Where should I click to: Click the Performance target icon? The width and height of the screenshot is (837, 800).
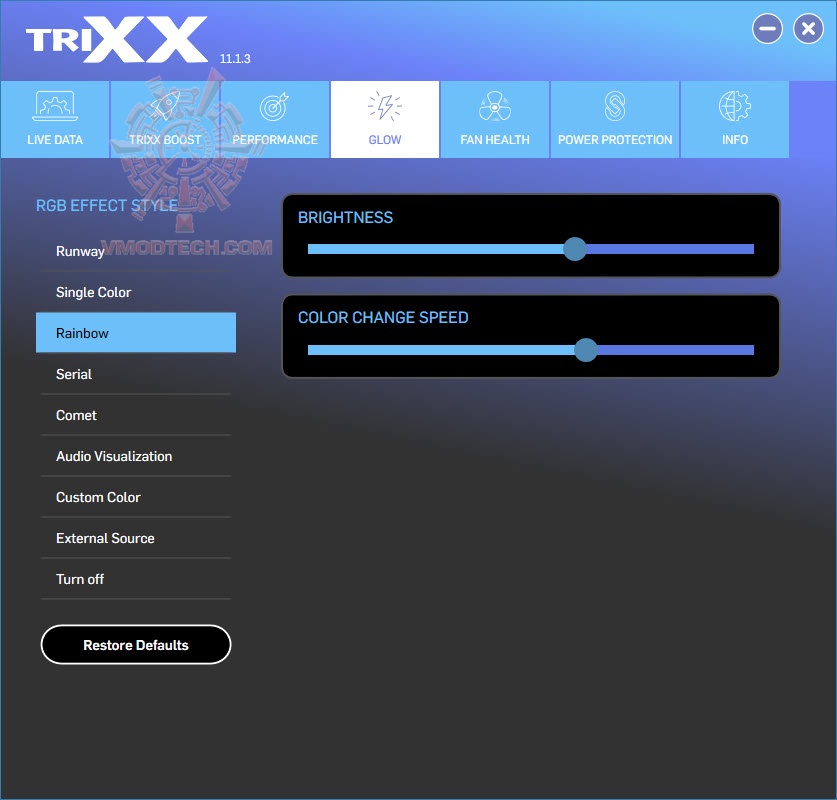(x=274, y=106)
